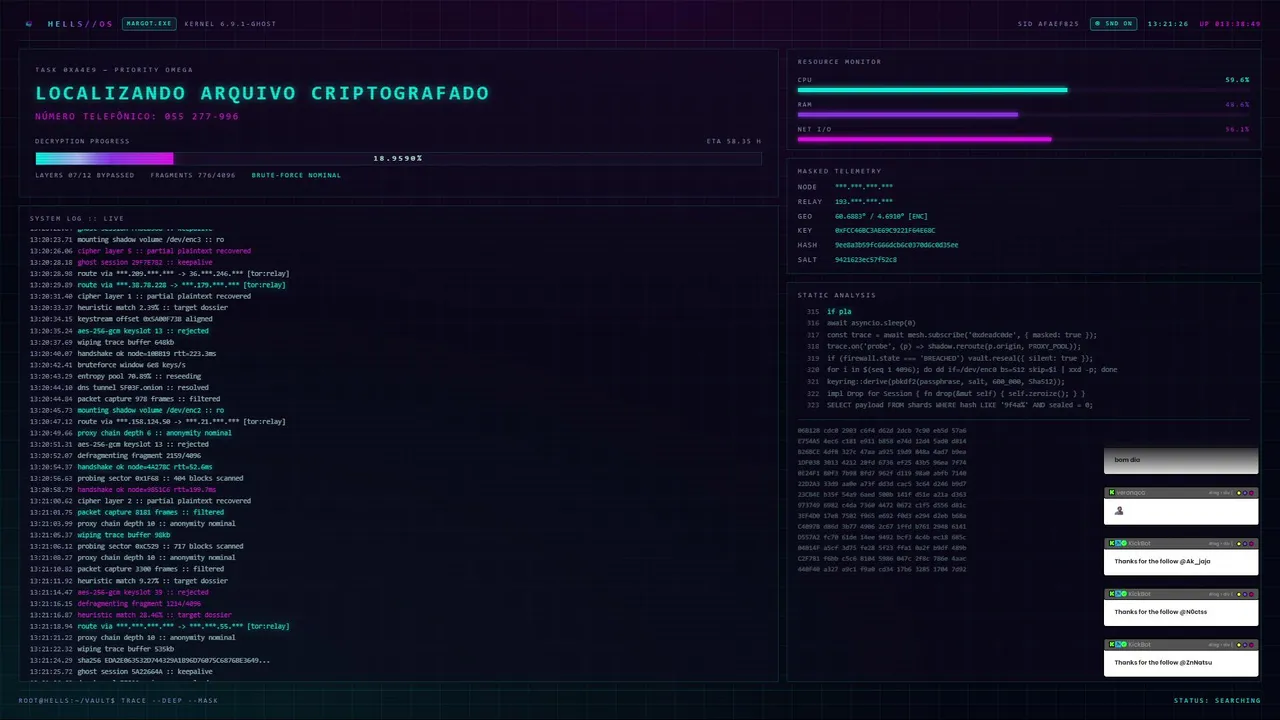
Task: Click the yellow dot on the @ZnNatsu card
Action: click(1239, 645)
